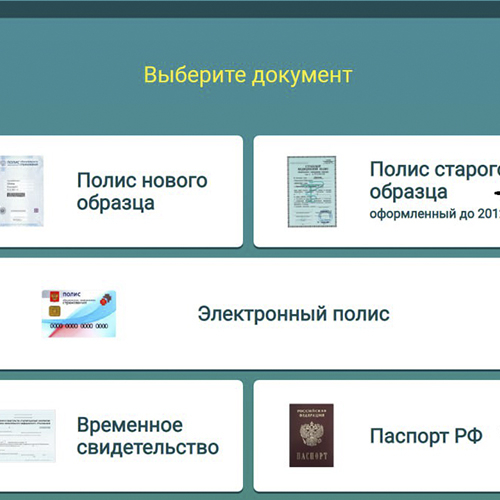Click the eagle emblem on the passport cover

click(311, 433)
